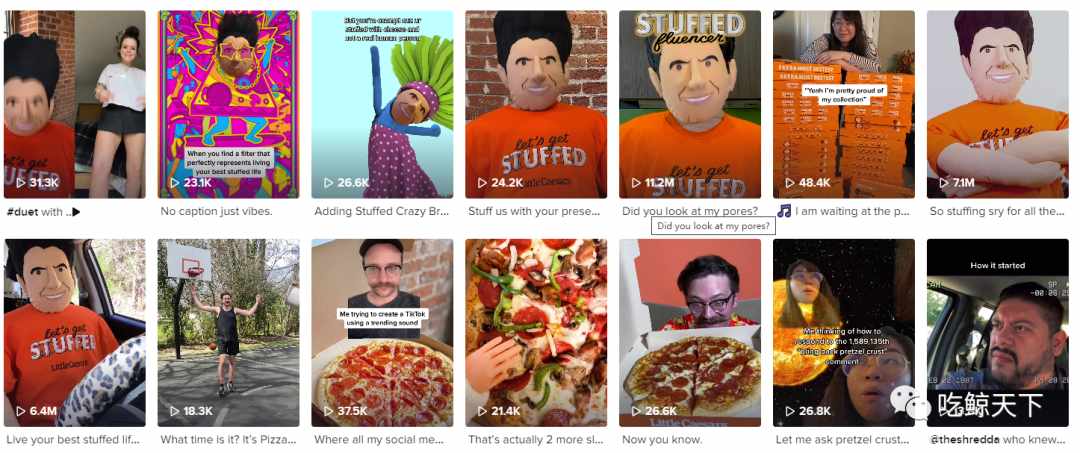The image size is (1080, 453).
Task: Click play icon on the 11.2M Stuffed fluencer video
Action: pyautogui.click(x=636, y=182)
